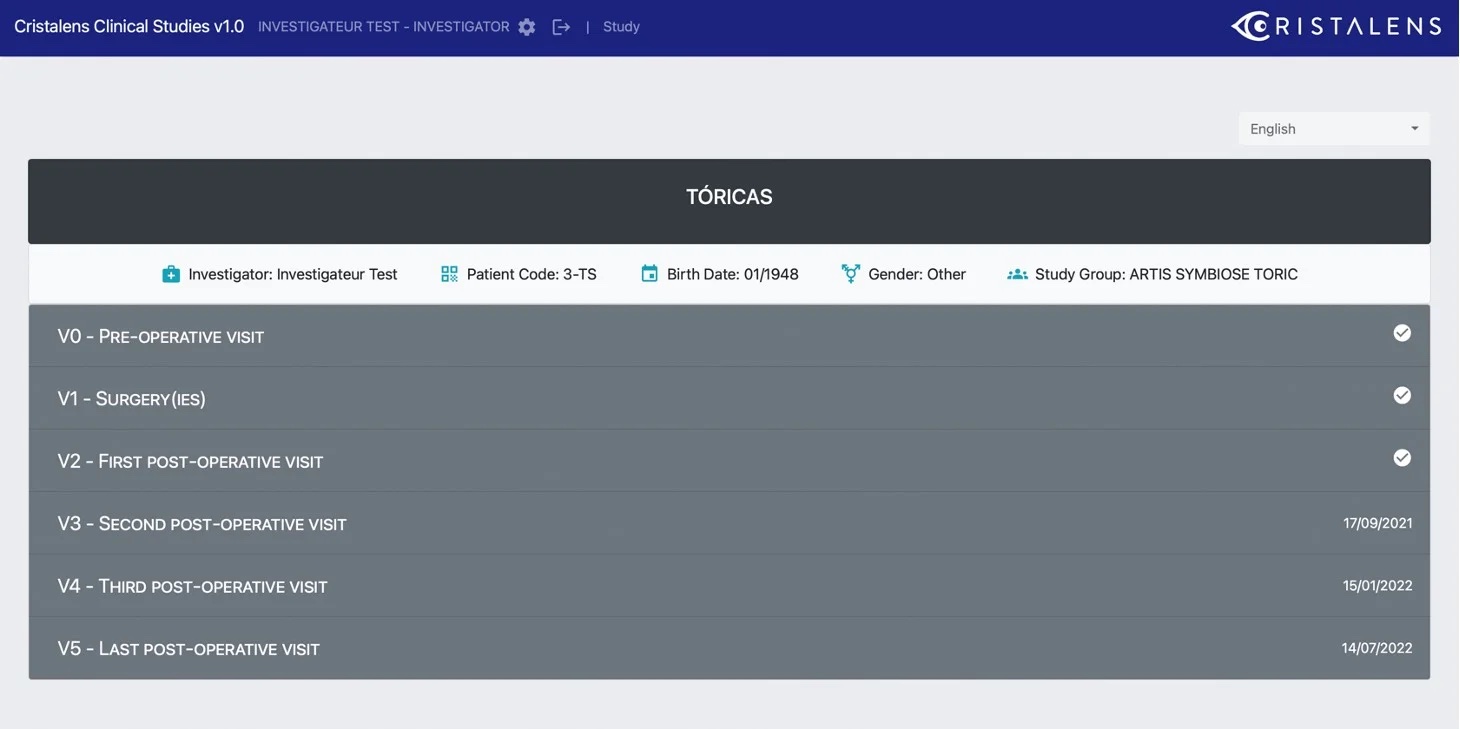Viewport: 1460px width, 729px height.
Task: Expand V4 - Third post-operative visit
Action: point(192,586)
